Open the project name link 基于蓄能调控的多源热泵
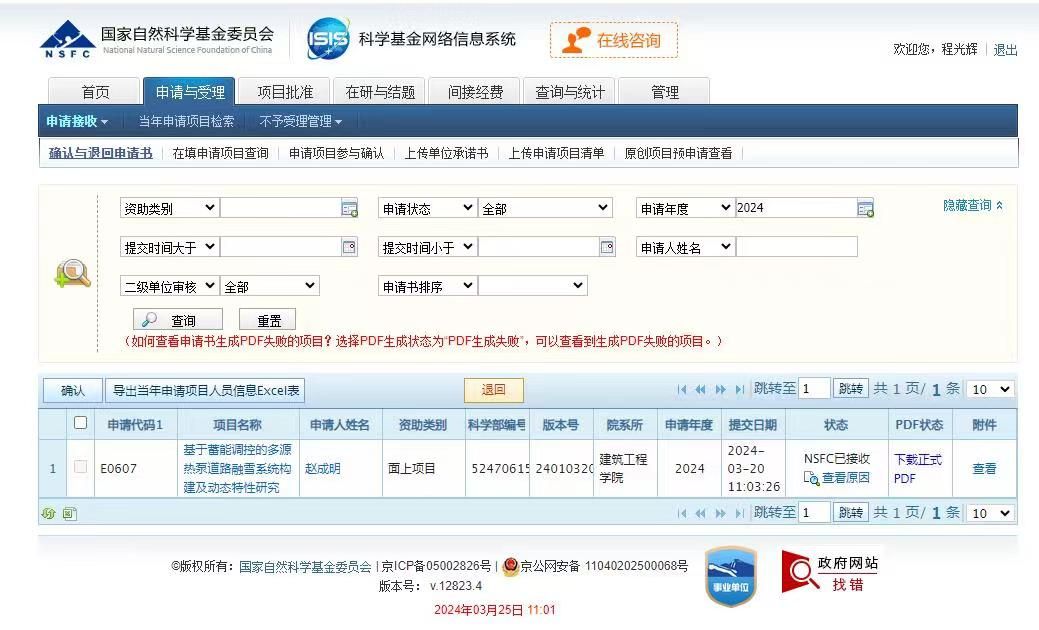Viewport: 1039px width, 630px height. point(237,468)
